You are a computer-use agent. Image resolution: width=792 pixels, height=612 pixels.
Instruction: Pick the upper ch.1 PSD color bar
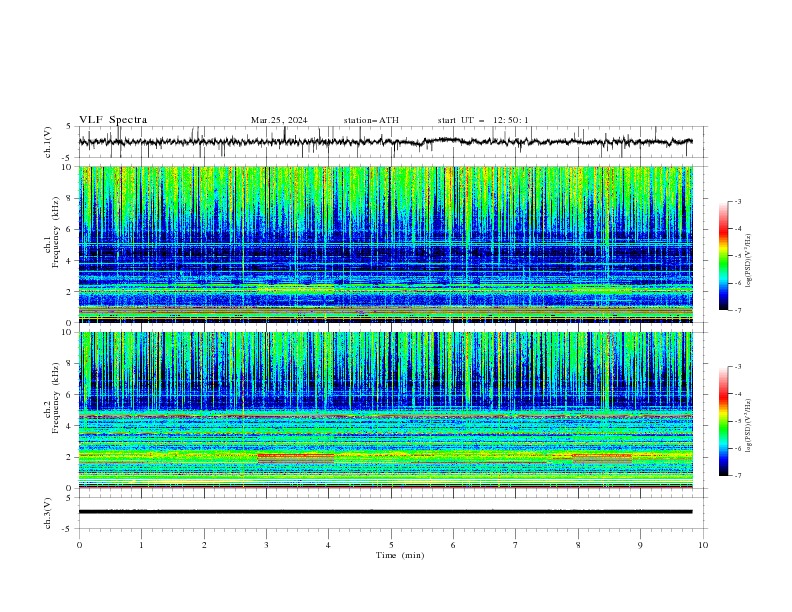[723, 256]
